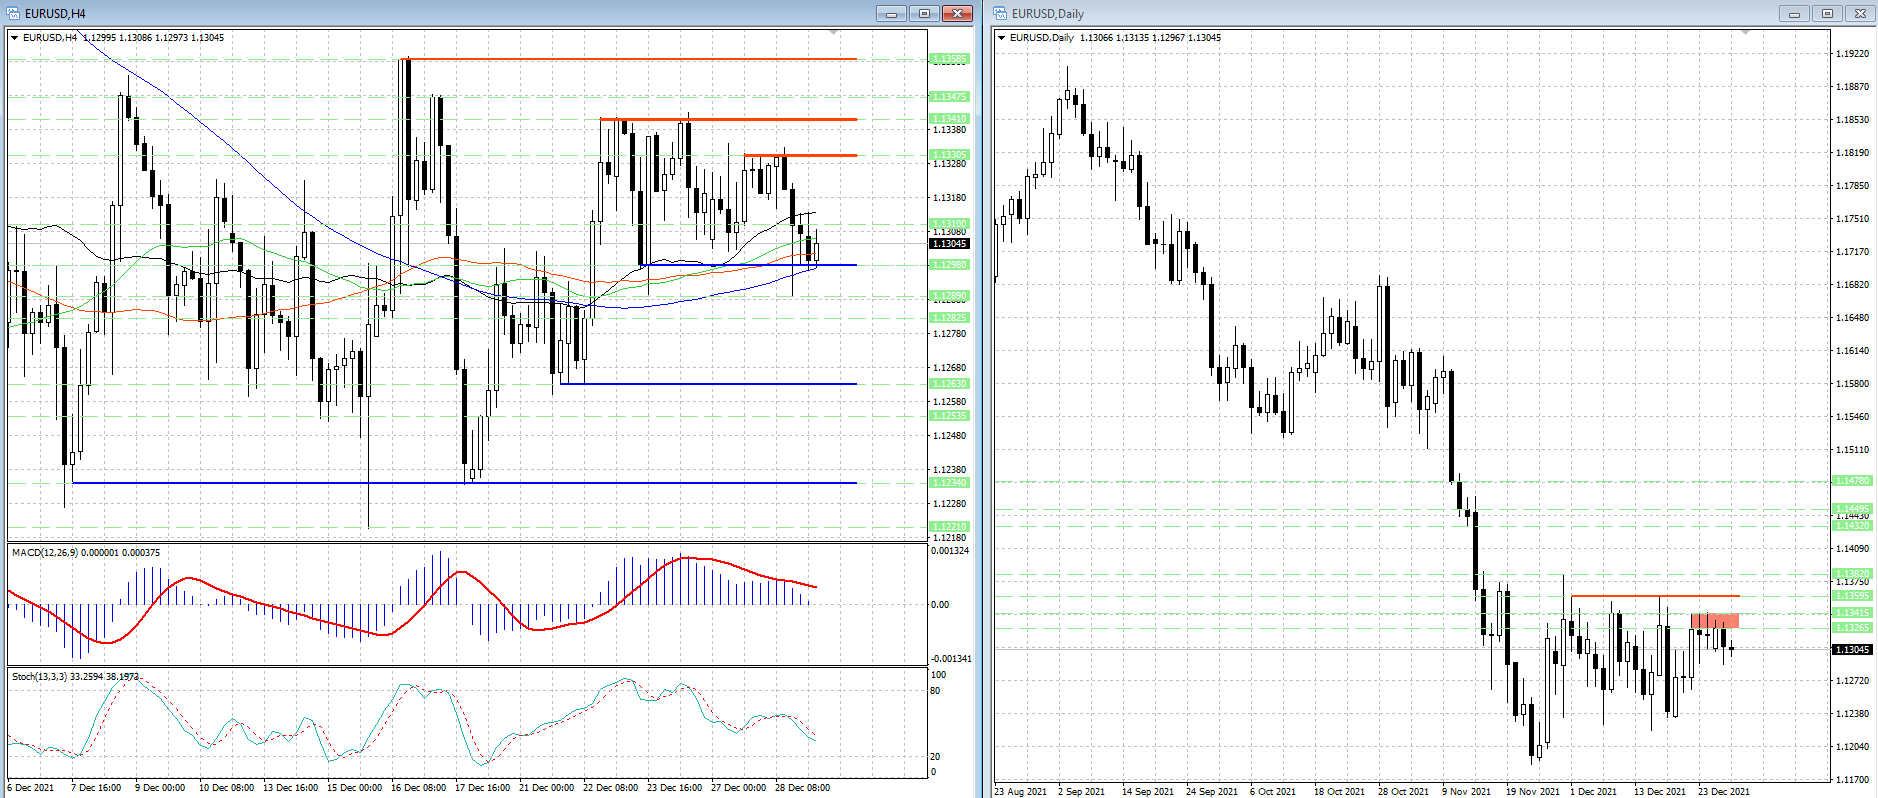Click the EURUSD,Daily window chart icon

(x=1000, y=13)
